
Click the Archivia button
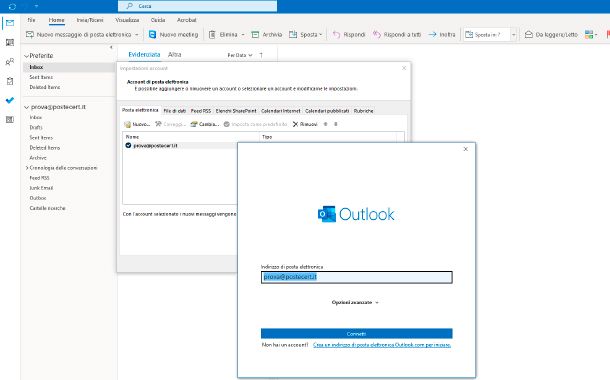pos(266,35)
